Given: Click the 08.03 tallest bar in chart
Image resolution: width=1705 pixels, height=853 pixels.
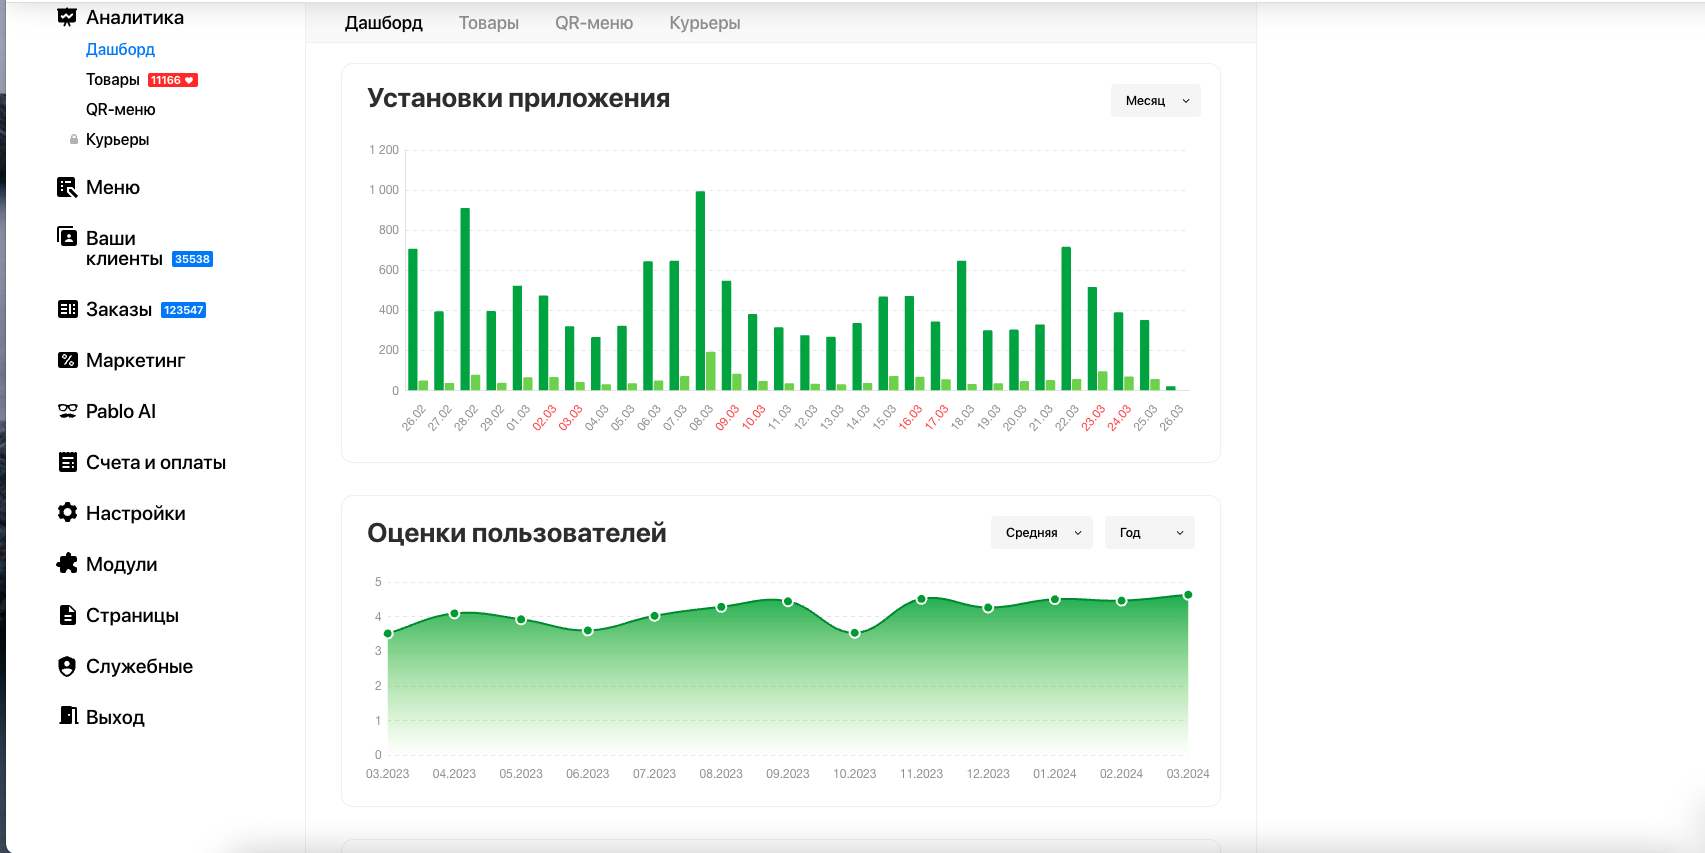Looking at the screenshot, I should (x=700, y=290).
